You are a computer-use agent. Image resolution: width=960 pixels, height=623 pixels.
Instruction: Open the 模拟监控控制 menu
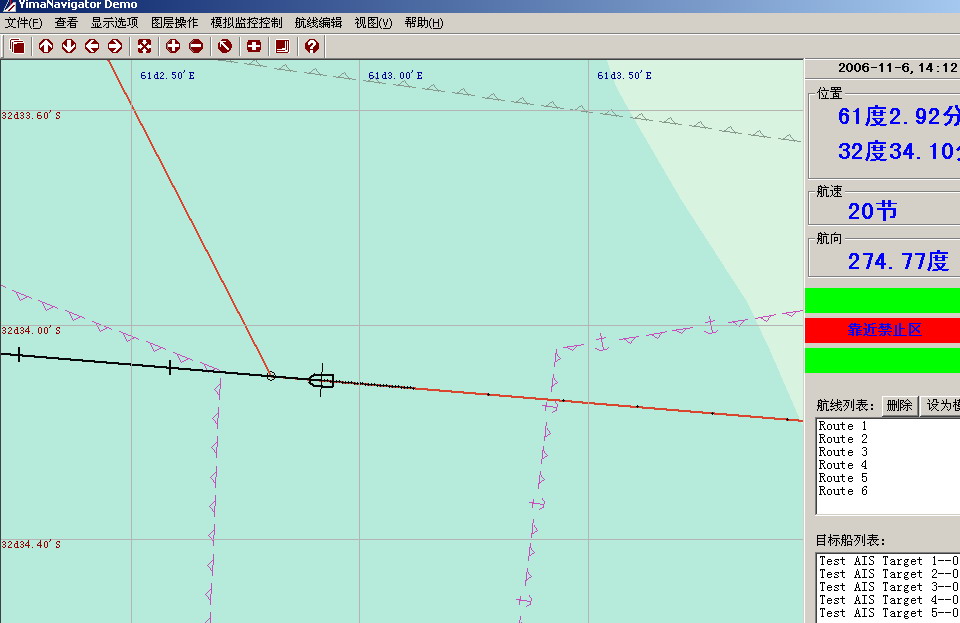[x=246, y=23]
